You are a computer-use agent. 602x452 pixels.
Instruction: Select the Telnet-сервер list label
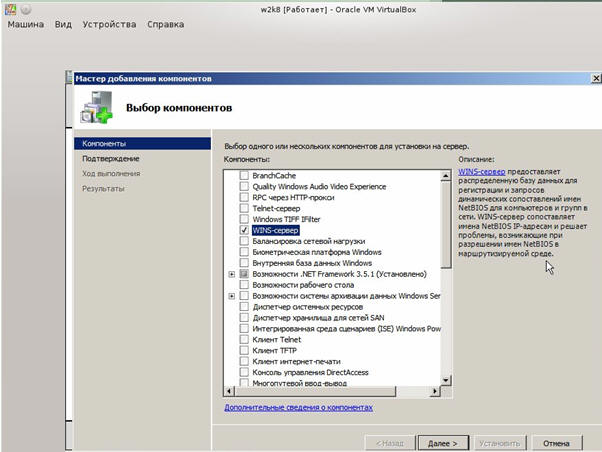(x=276, y=209)
